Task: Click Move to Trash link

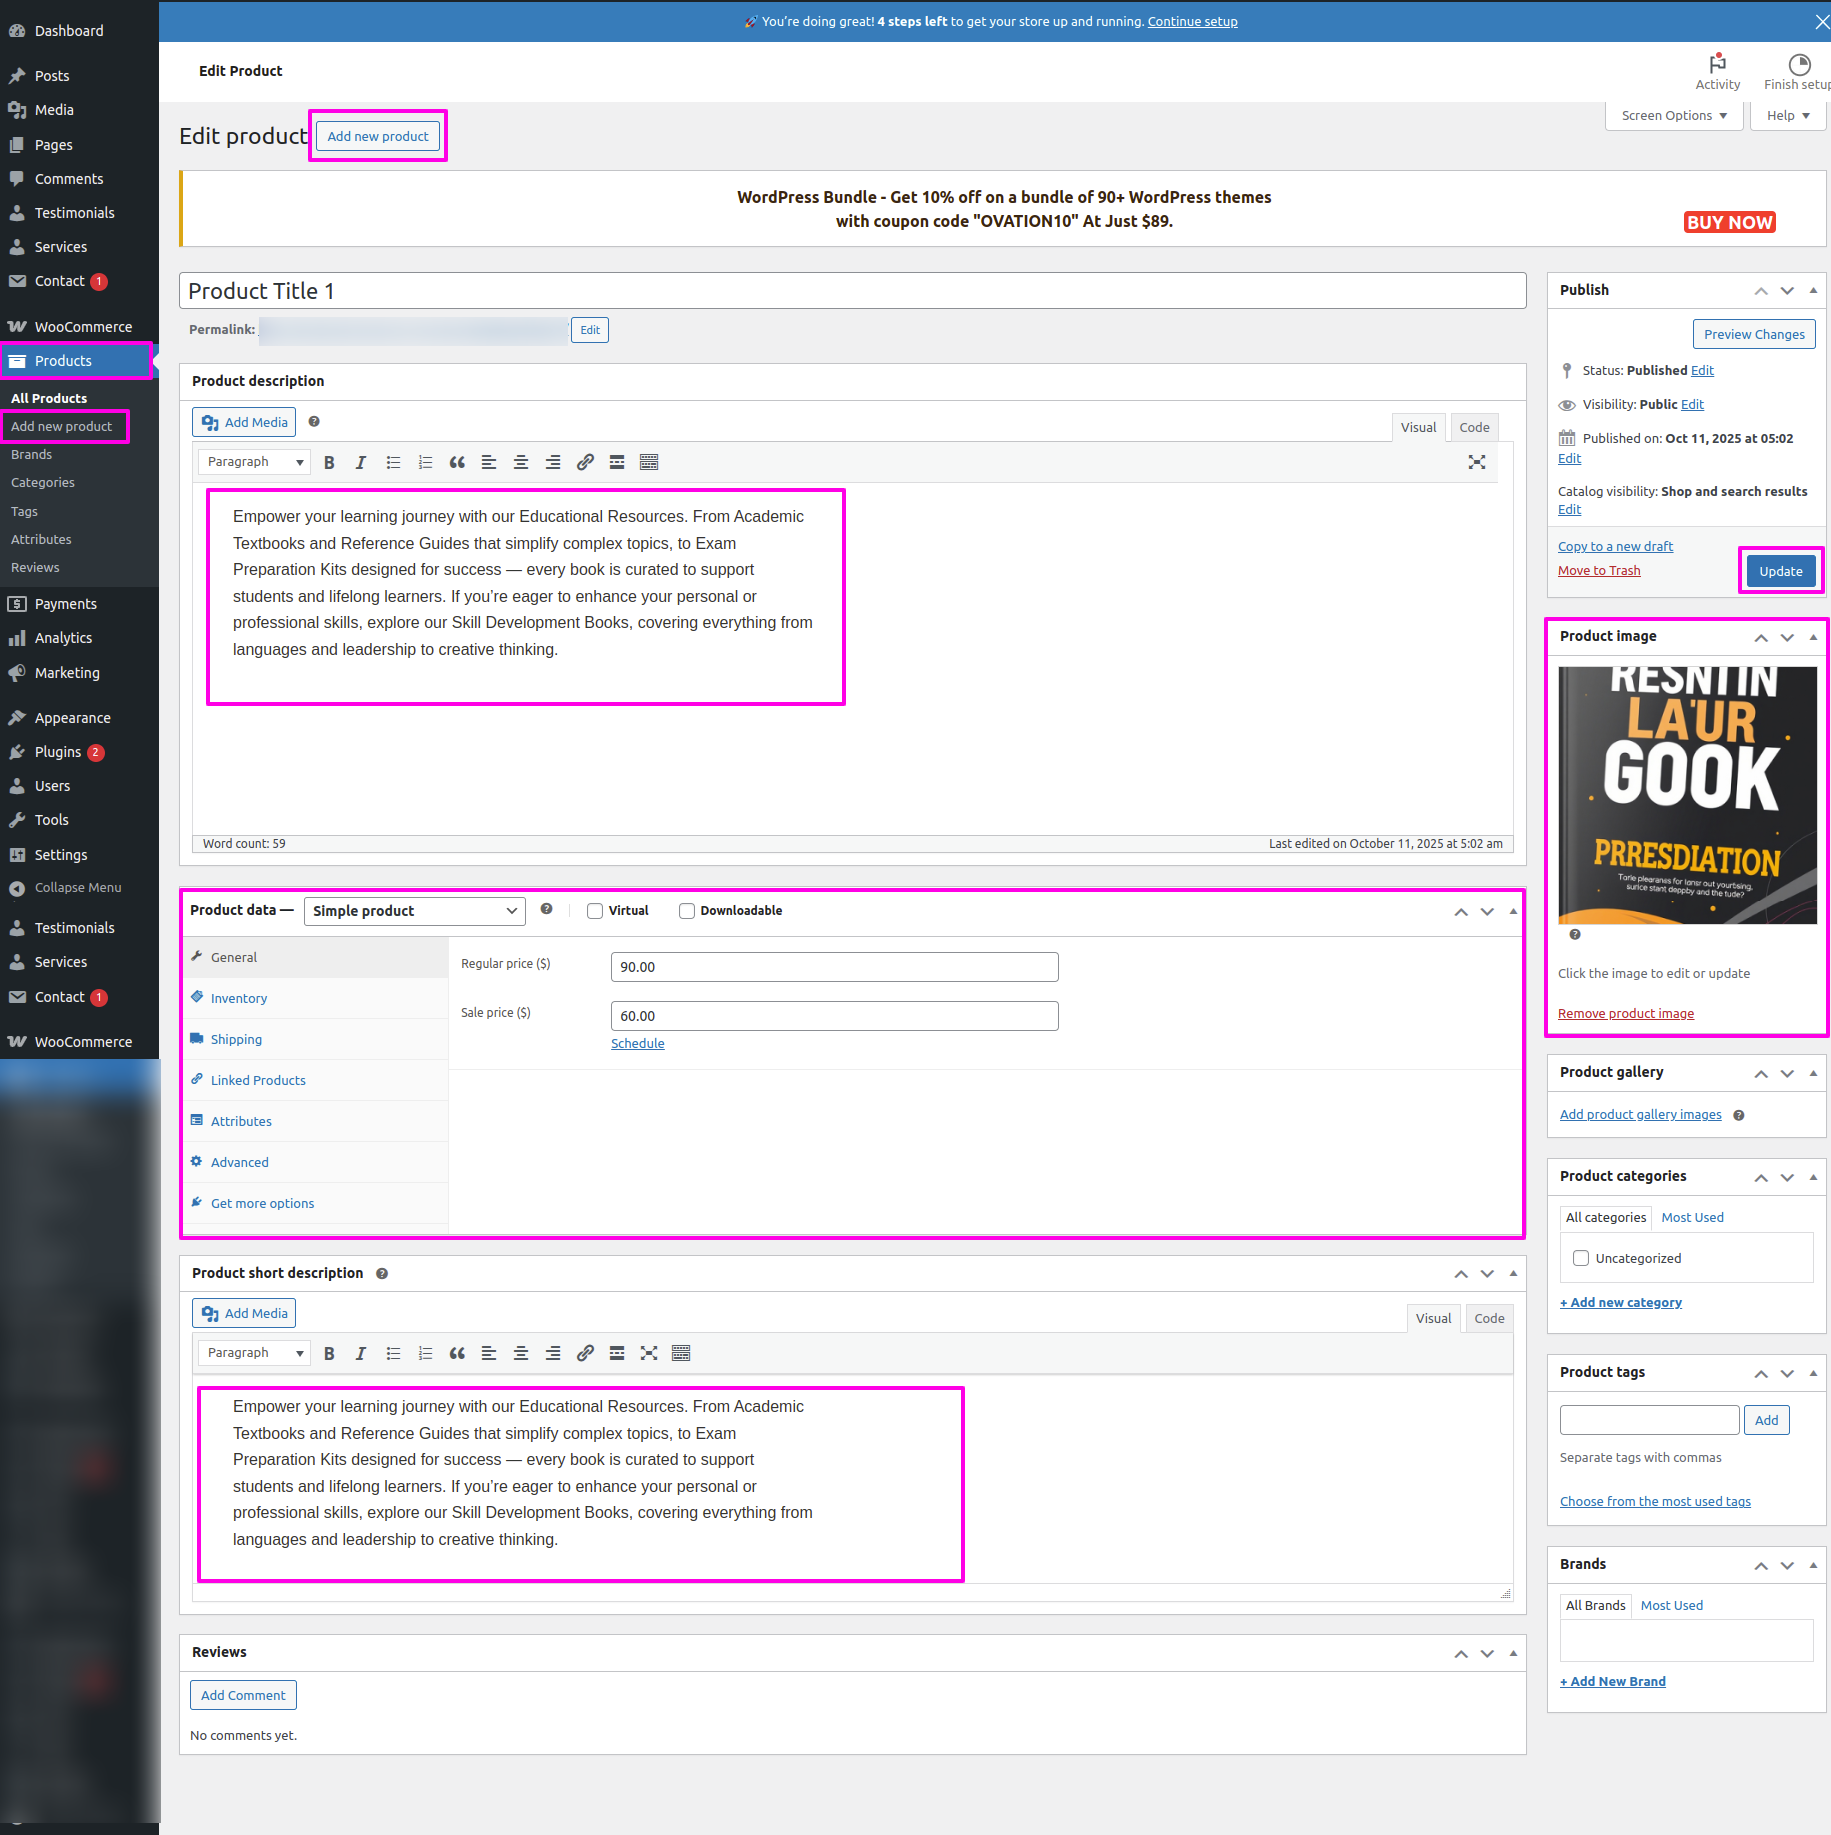Action: (x=1598, y=571)
